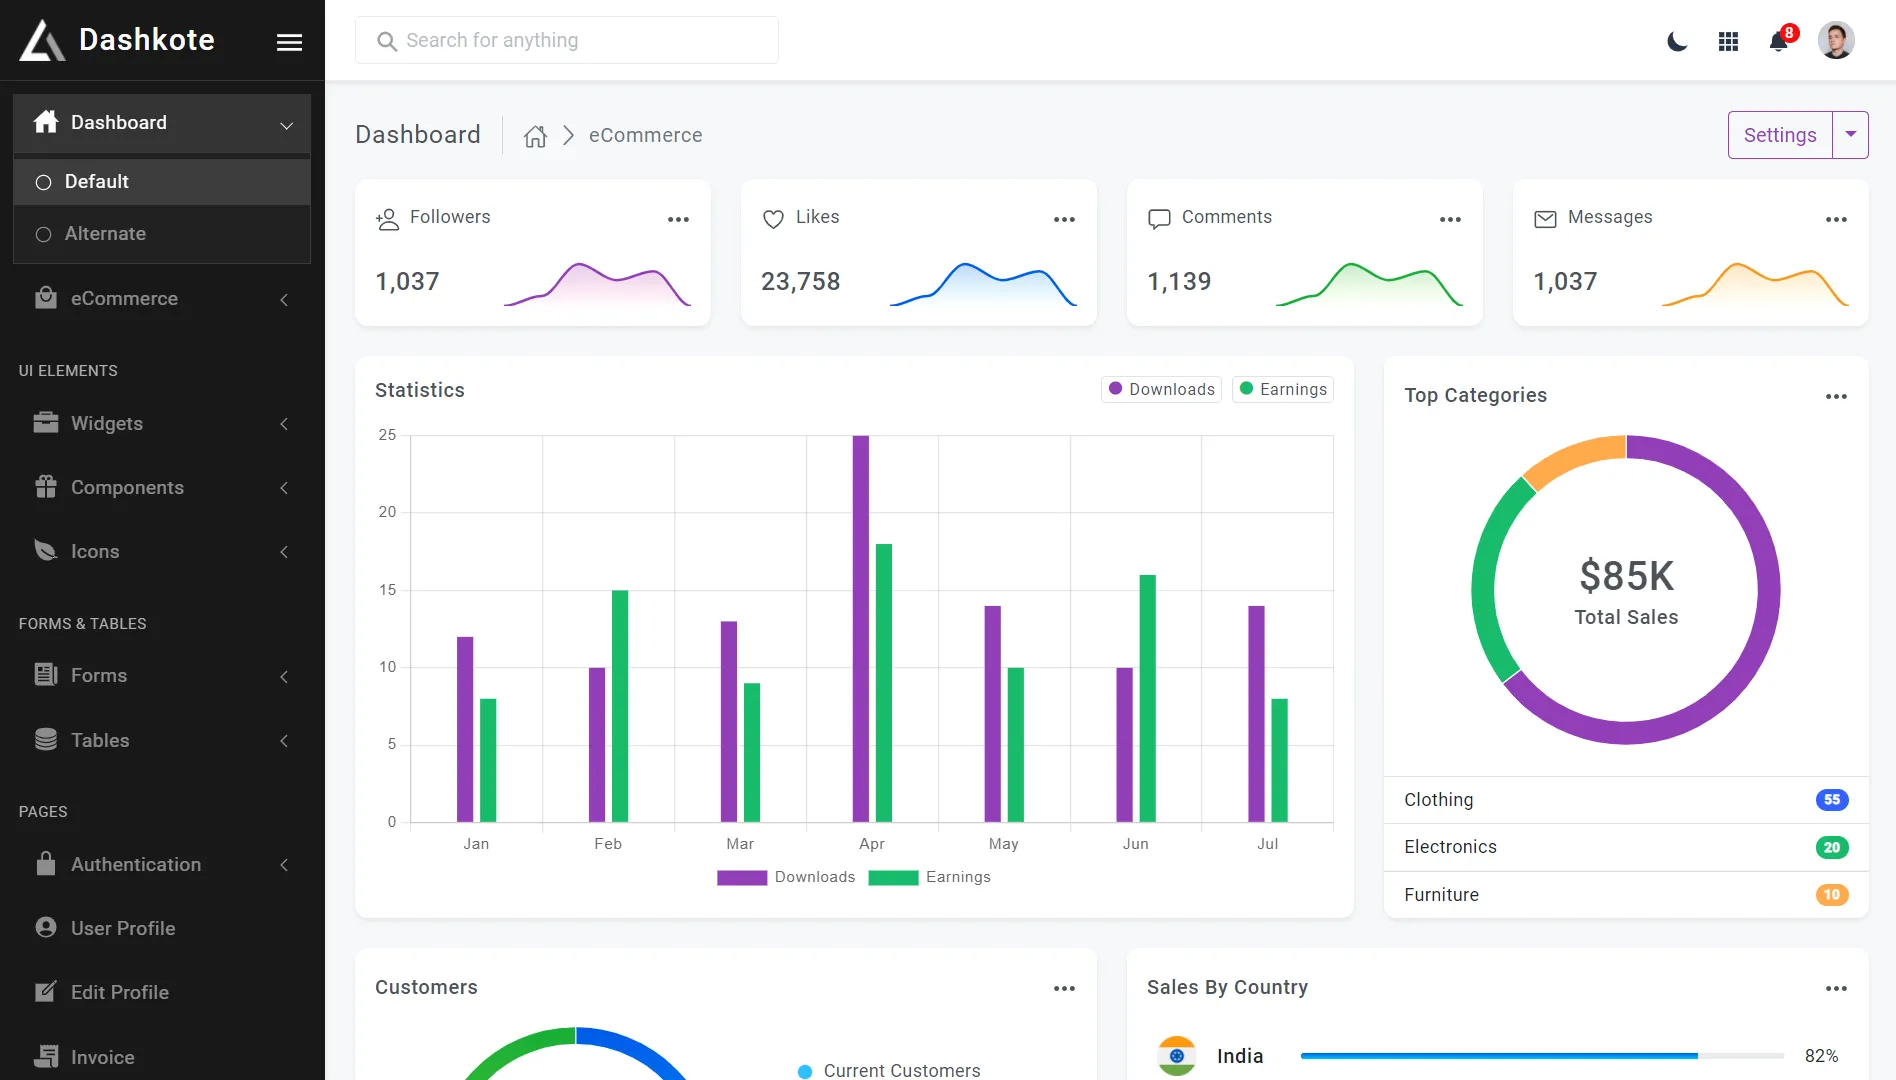Image resolution: width=1896 pixels, height=1080 pixels.
Task: Click the envelope icon on Messages card
Action: (1545, 218)
